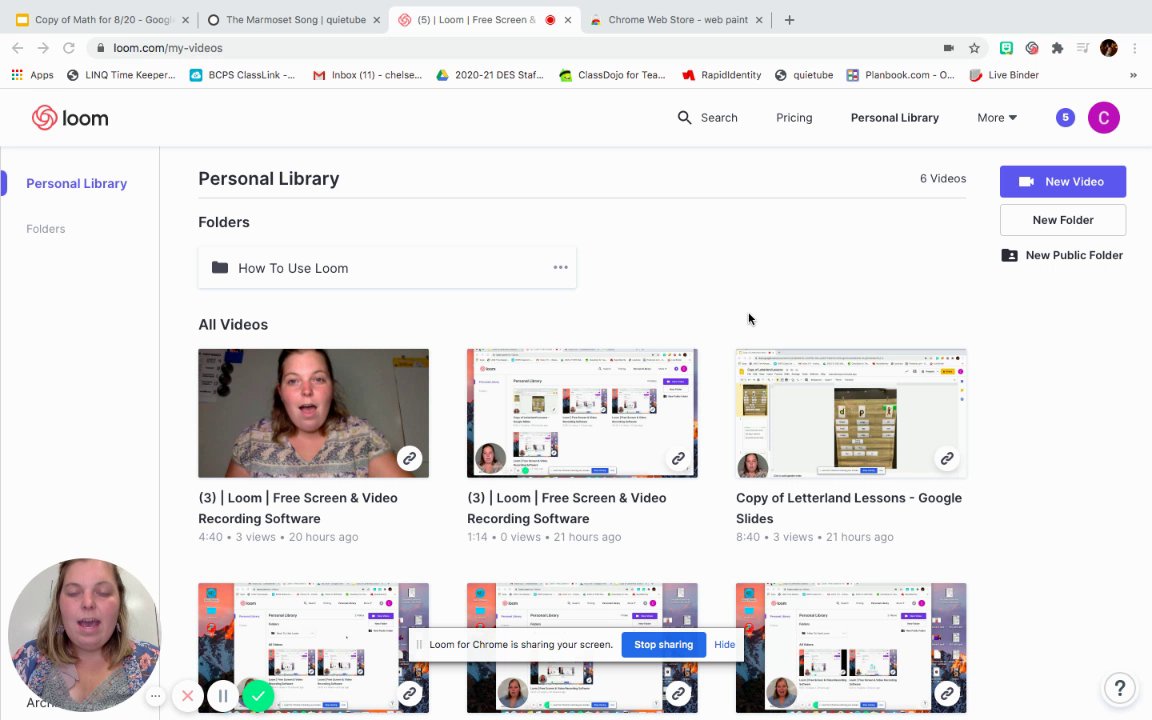Go to Pricing page
The width and height of the screenshot is (1152, 720).
794,118
